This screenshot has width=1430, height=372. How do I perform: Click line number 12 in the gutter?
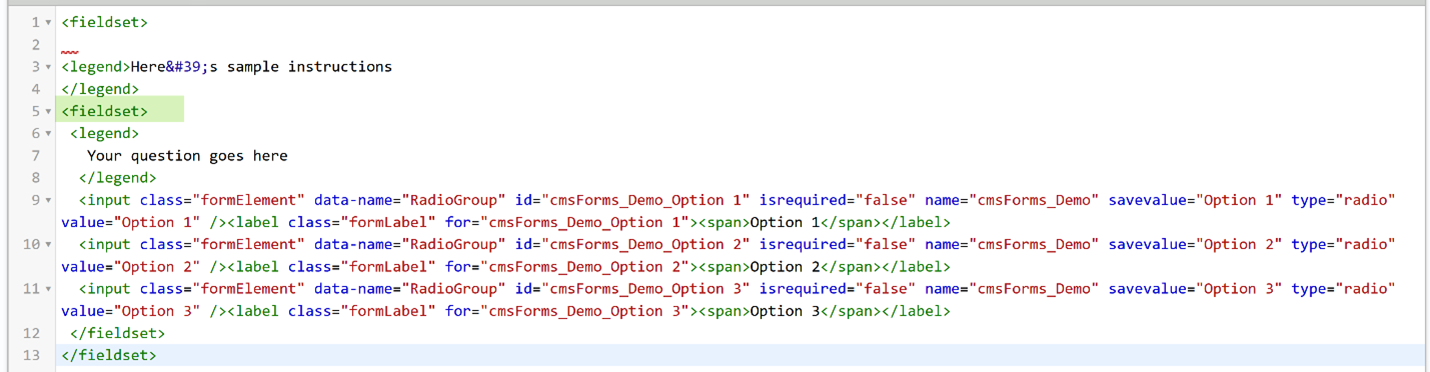point(30,333)
